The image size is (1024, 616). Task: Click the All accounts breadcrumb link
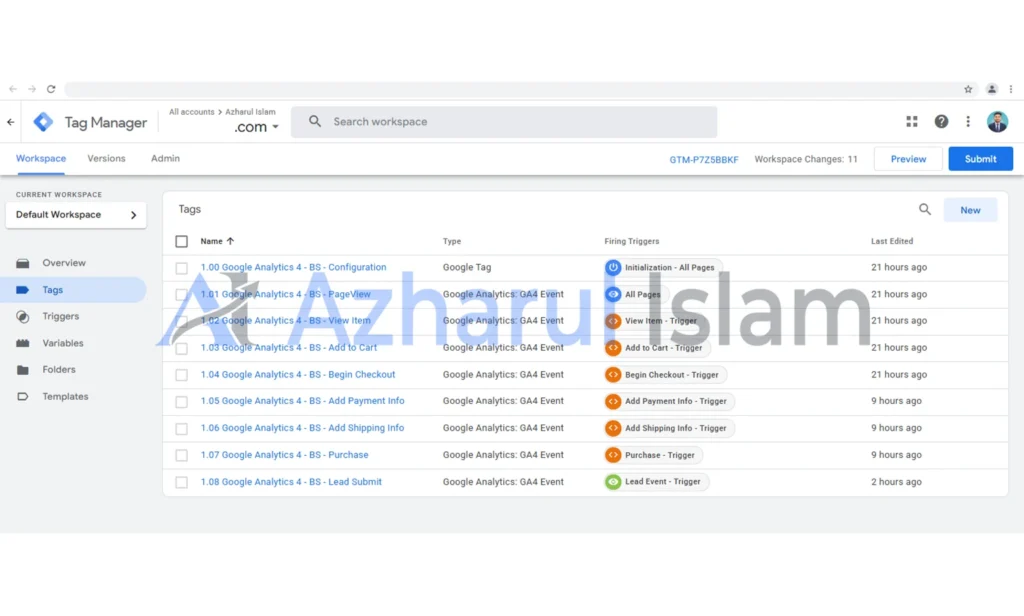pos(191,112)
